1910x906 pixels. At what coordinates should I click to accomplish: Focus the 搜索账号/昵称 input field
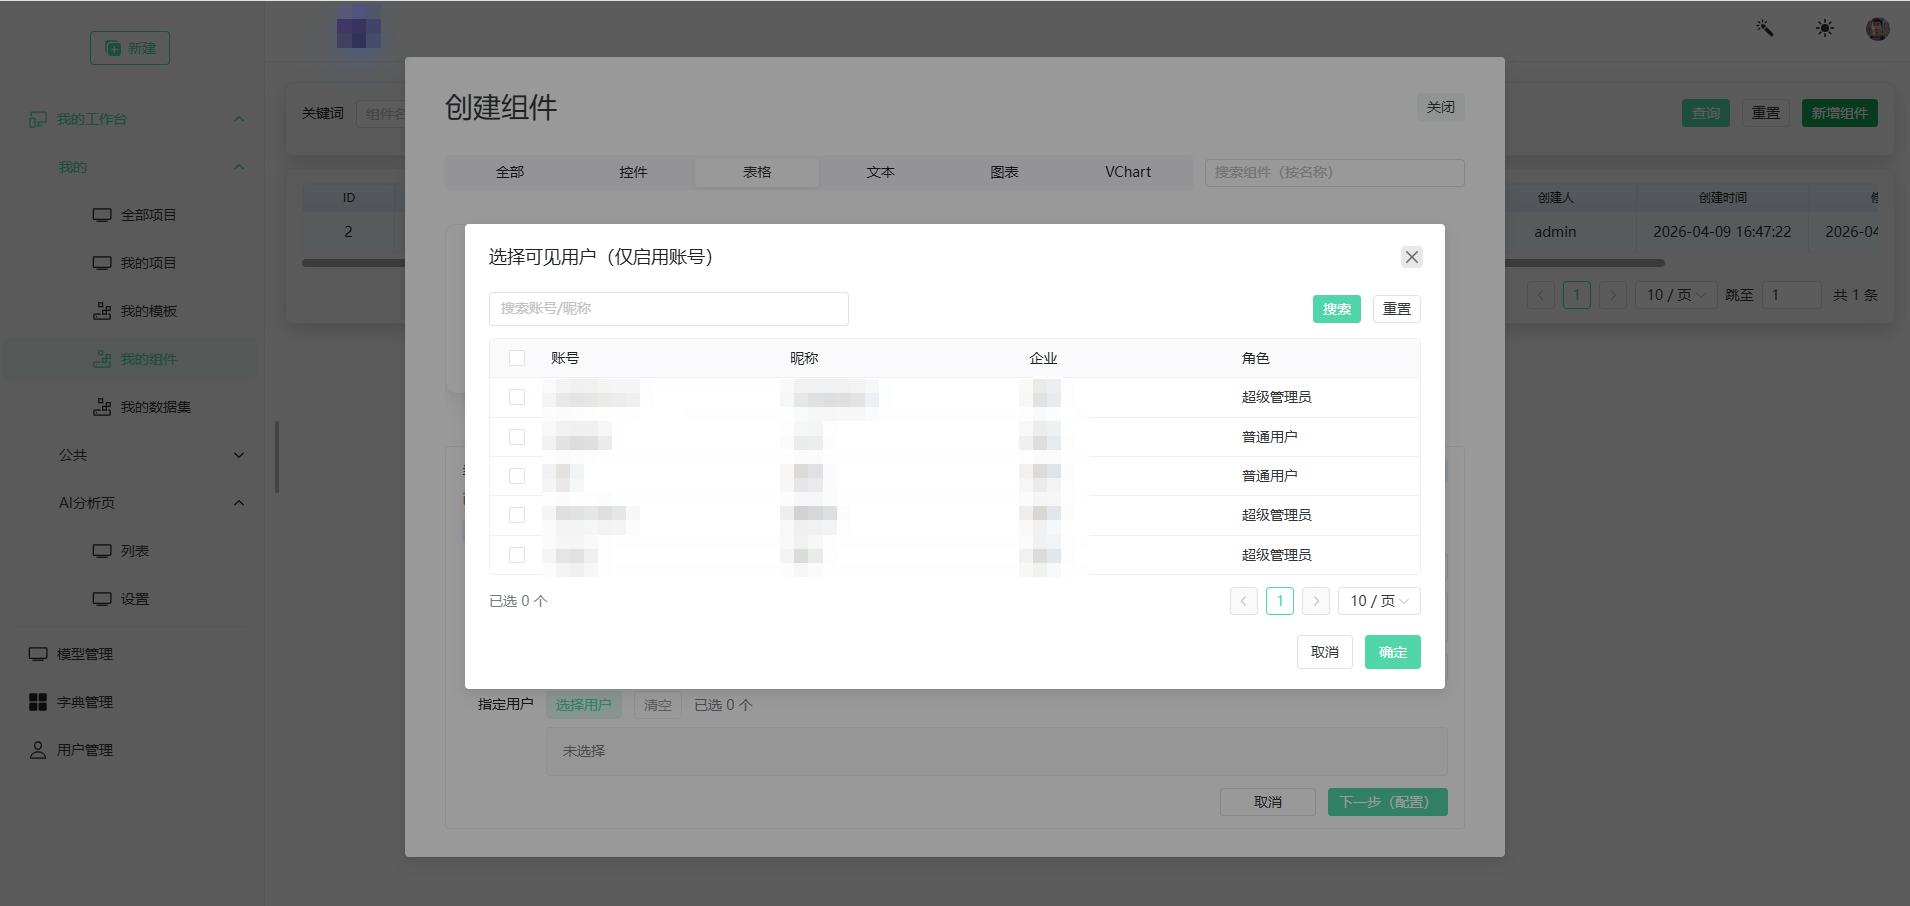[669, 309]
